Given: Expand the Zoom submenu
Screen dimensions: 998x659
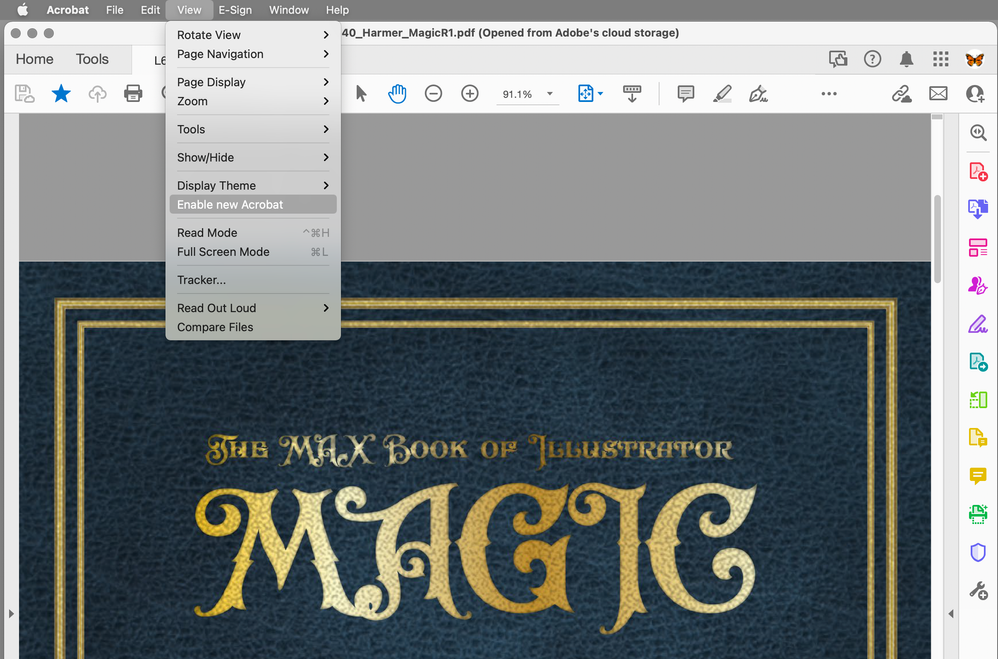Looking at the screenshot, I should (253, 101).
